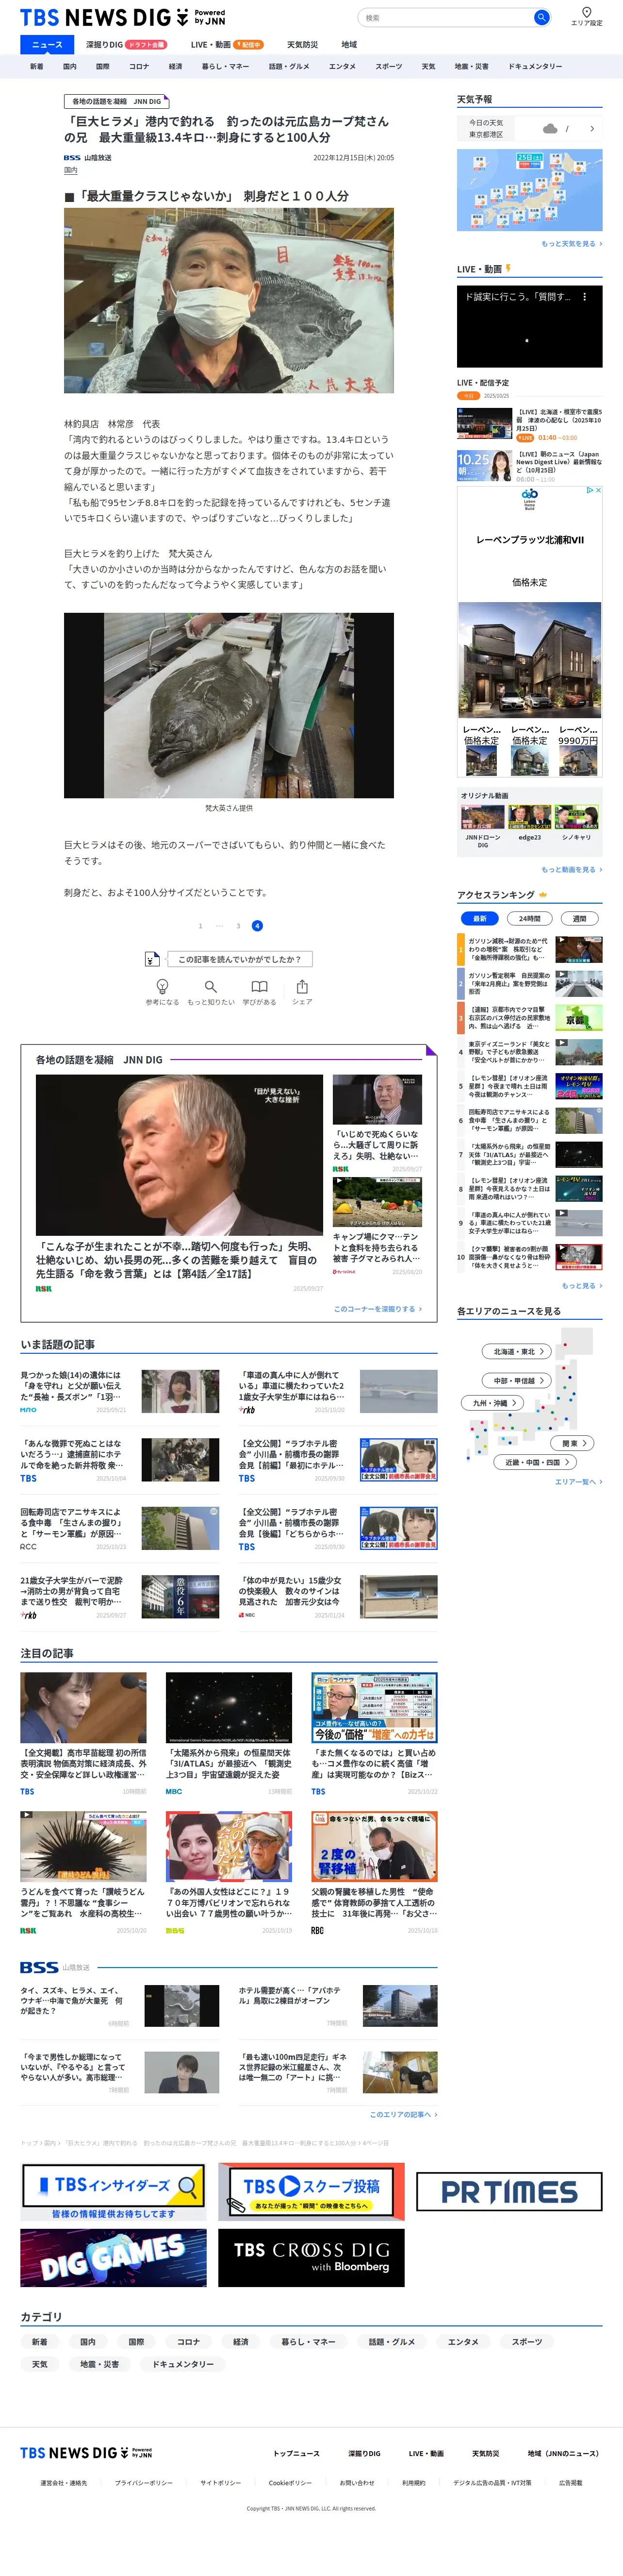
Task: Click the 各地の話題を凝縮 JNN DIG tag
Action: (x=116, y=101)
